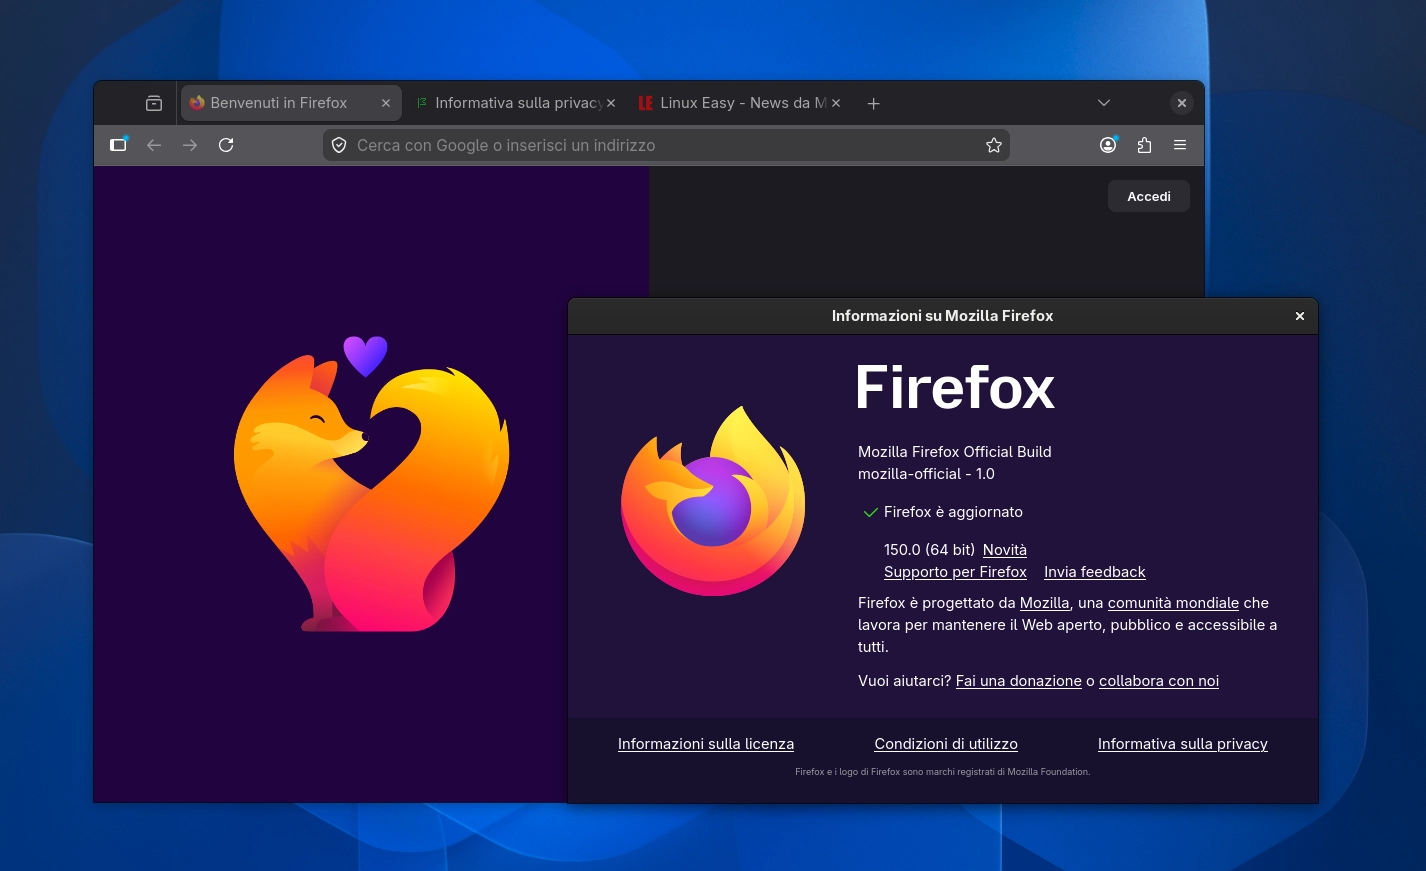This screenshot has width=1426, height=871.
Task: Open the hamburger application menu
Action: click(x=1180, y=145)
